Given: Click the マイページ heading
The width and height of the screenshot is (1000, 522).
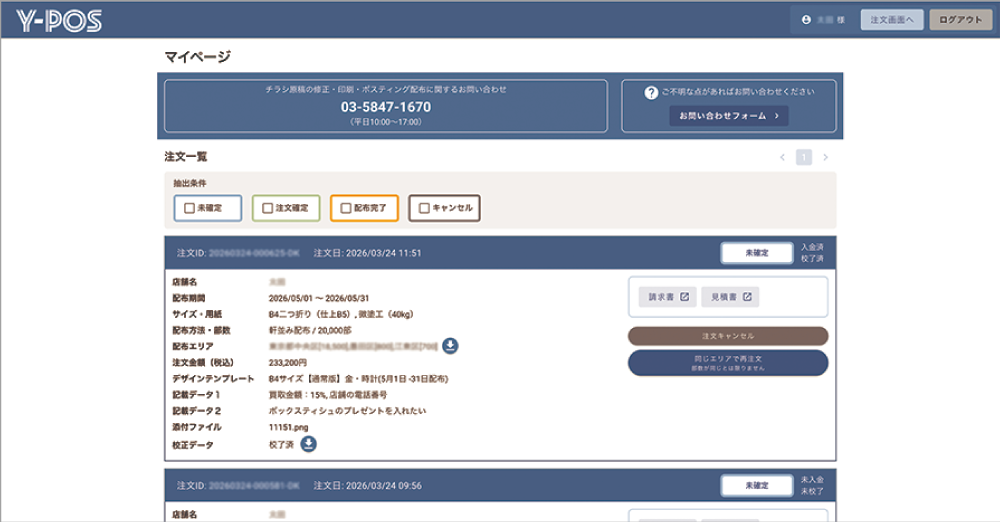Looking at the screenshot, I should [x=198, y=57].
